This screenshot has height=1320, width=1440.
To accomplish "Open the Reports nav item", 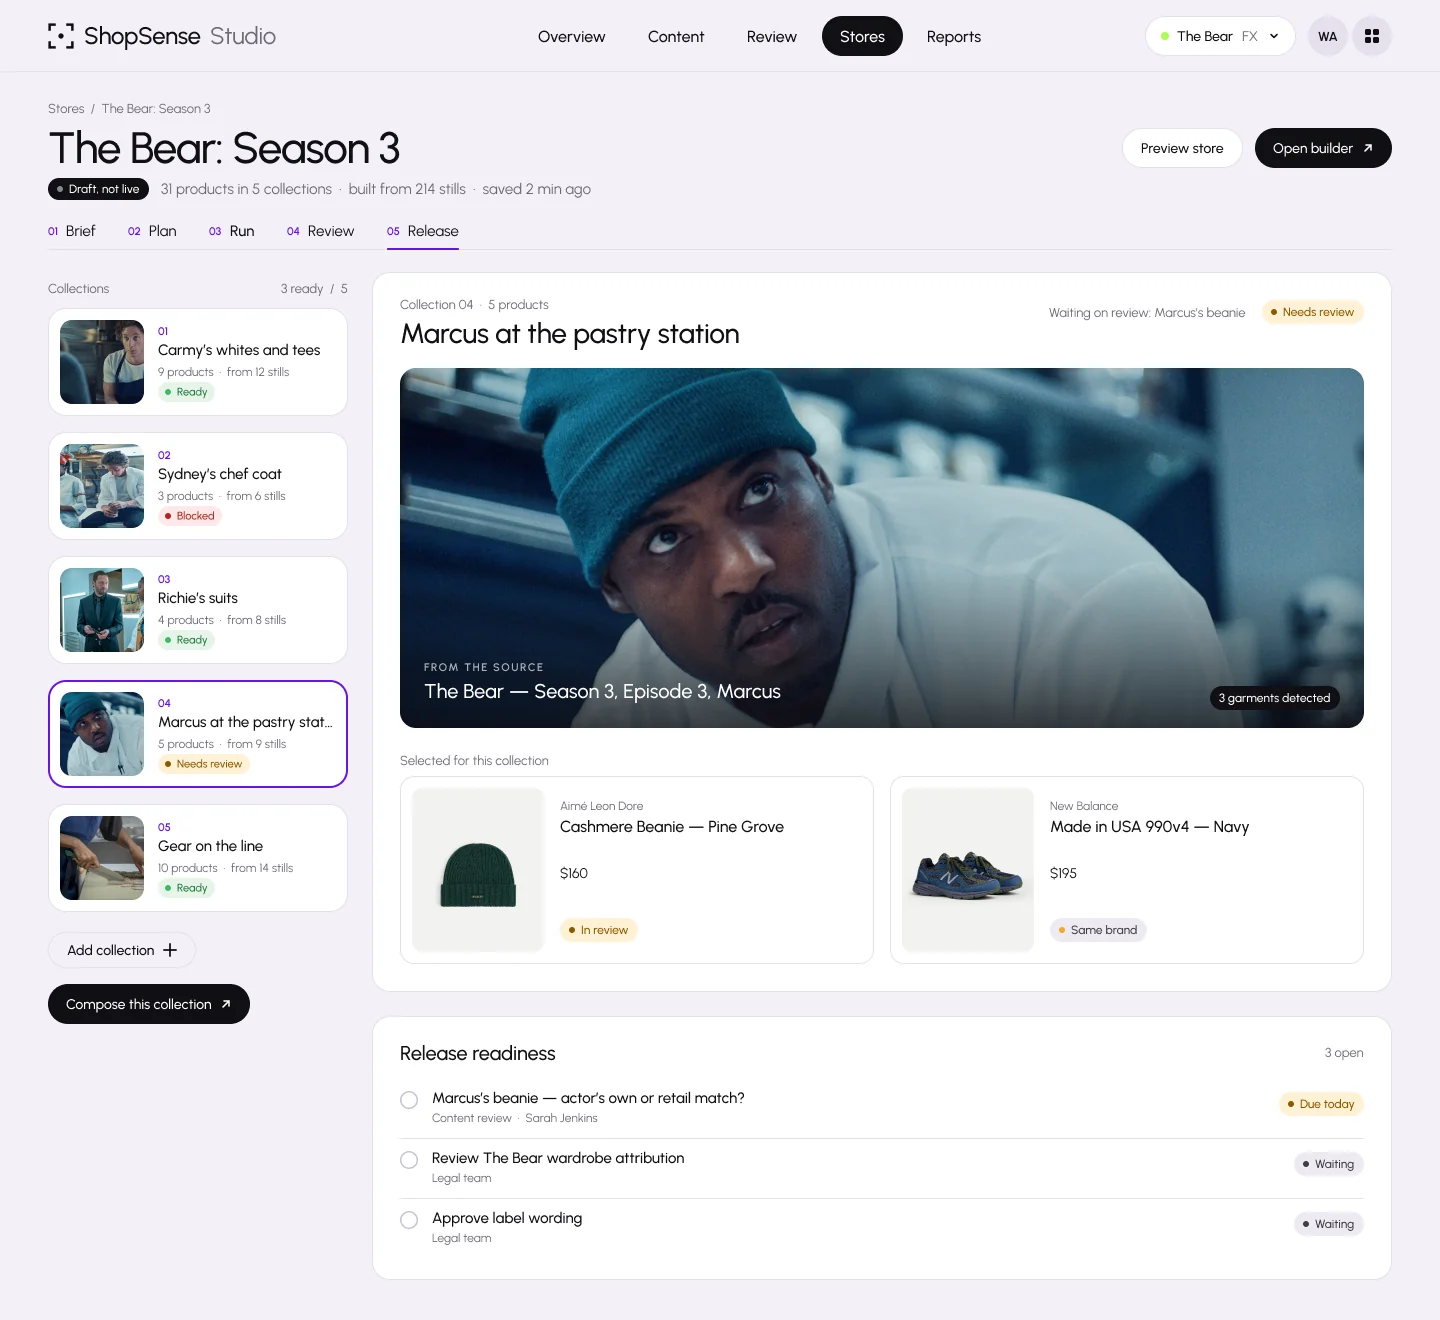I will click(954, 36).
